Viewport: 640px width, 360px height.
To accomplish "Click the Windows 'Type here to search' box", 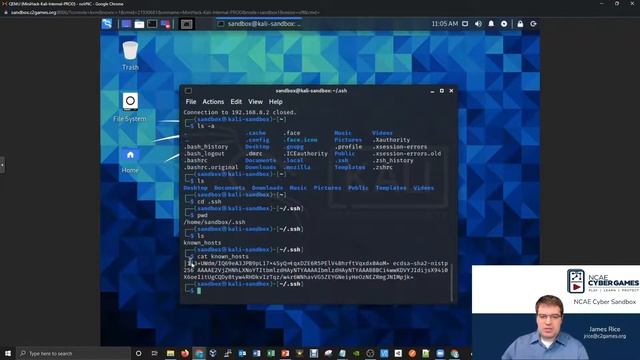I will (73, 353).
